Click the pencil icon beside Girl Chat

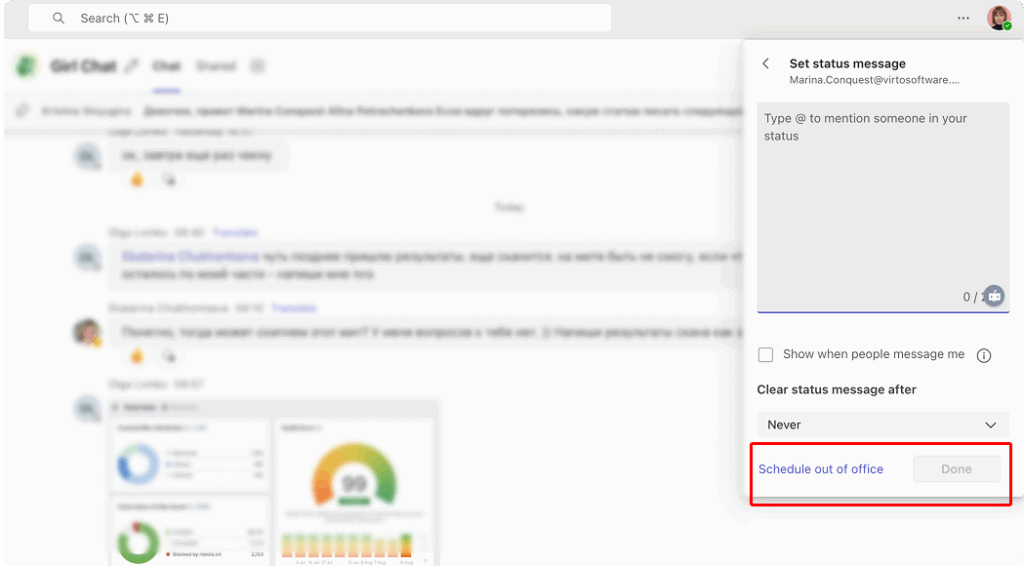[x=132, y=67]
